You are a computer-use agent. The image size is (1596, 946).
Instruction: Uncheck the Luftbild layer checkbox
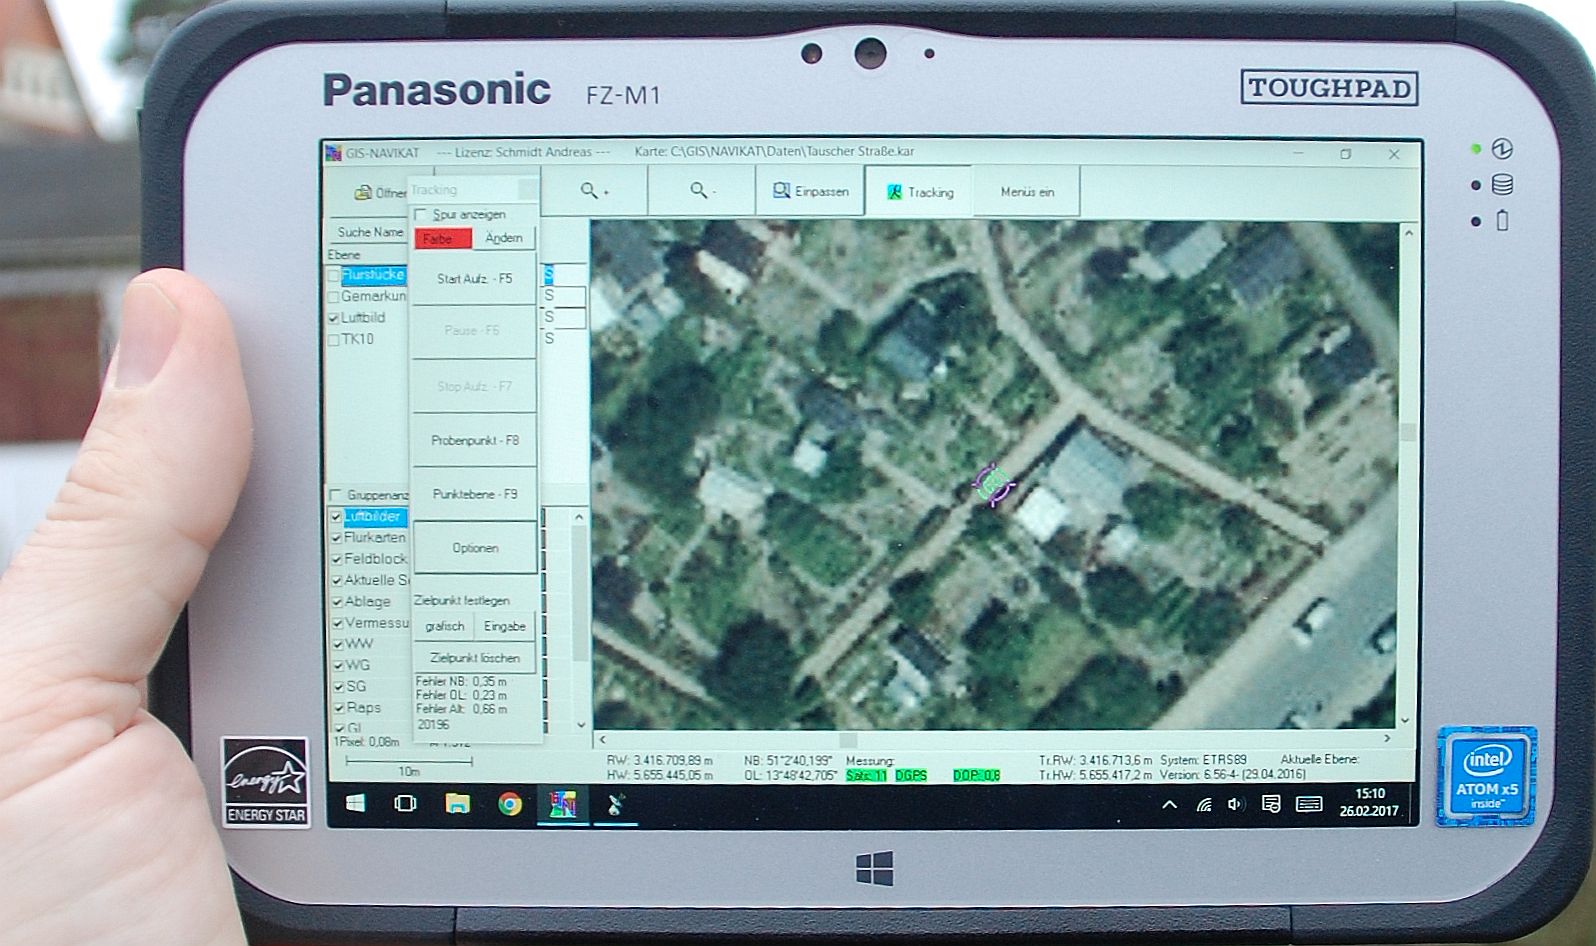tap(334, 318)
